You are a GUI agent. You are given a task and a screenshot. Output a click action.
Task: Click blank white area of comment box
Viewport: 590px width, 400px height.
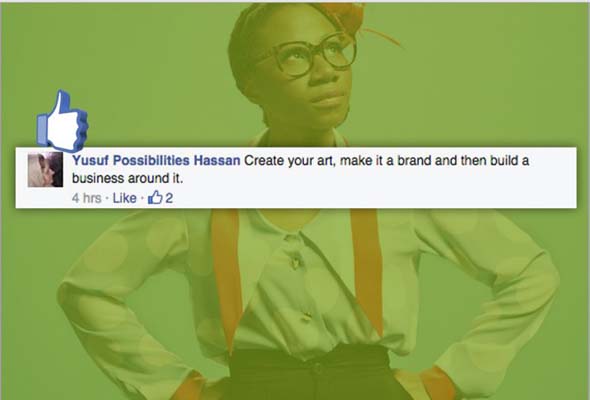coord(376,192)
